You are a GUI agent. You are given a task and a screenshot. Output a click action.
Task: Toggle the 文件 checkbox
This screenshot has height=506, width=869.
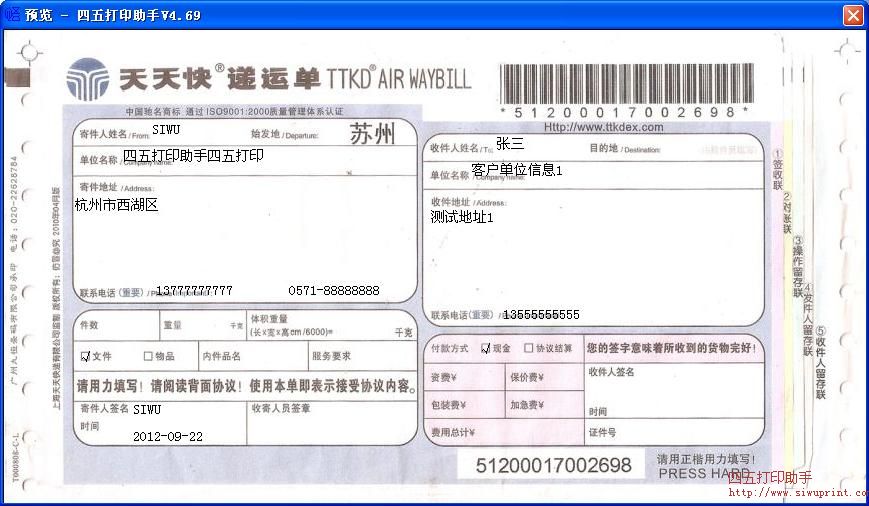coord(85,356)
